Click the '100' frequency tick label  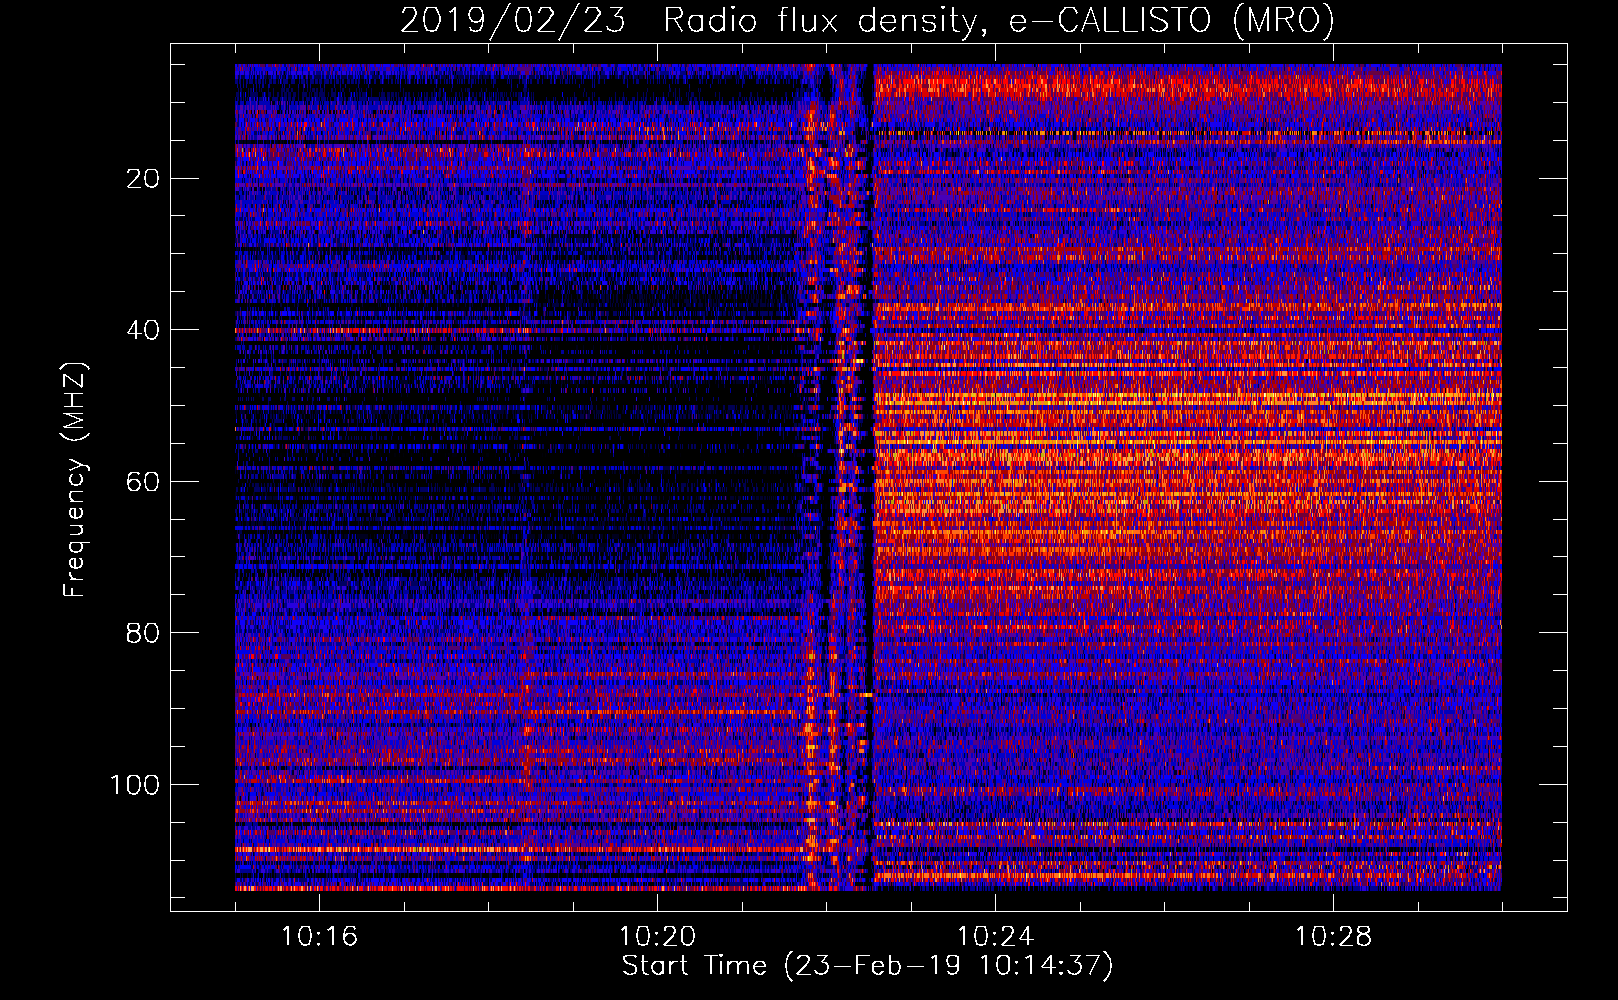[135, 785]
